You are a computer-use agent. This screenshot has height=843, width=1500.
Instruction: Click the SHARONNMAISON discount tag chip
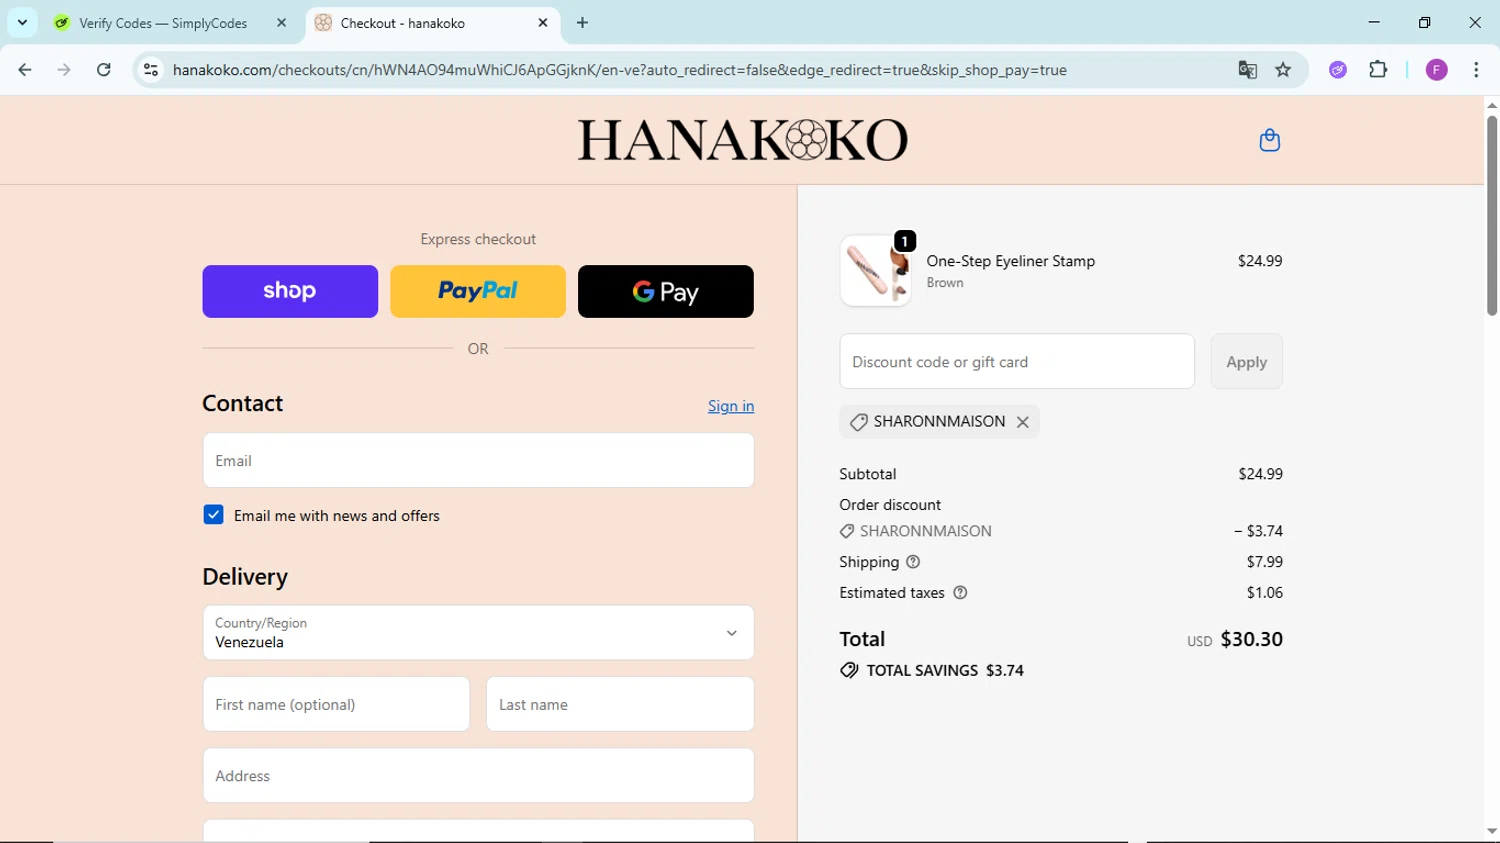click(939, 422)
